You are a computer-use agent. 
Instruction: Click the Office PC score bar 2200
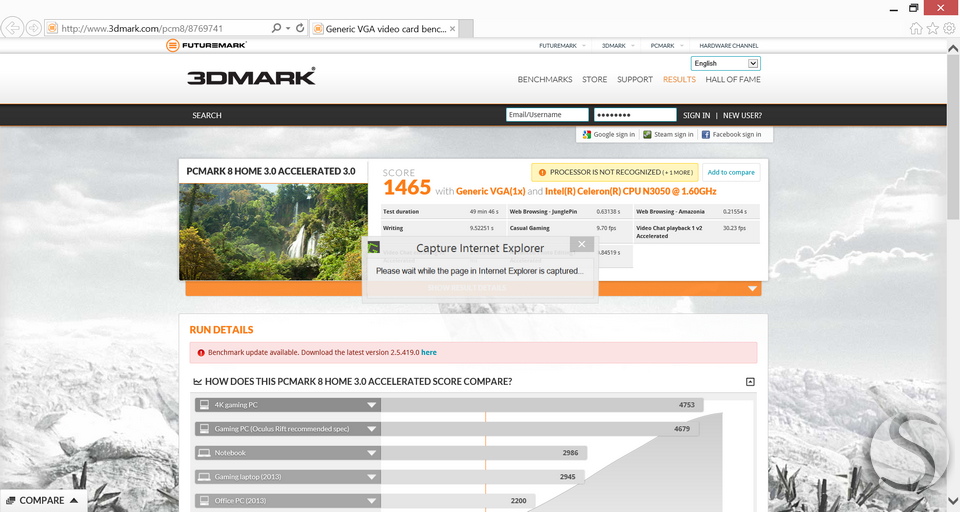458,501
